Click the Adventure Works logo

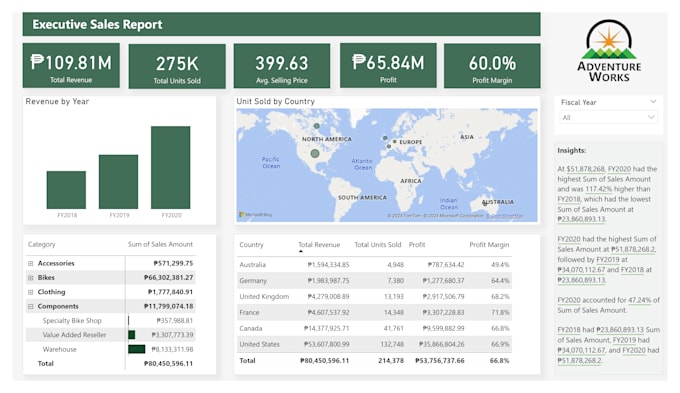coord(609,51)
